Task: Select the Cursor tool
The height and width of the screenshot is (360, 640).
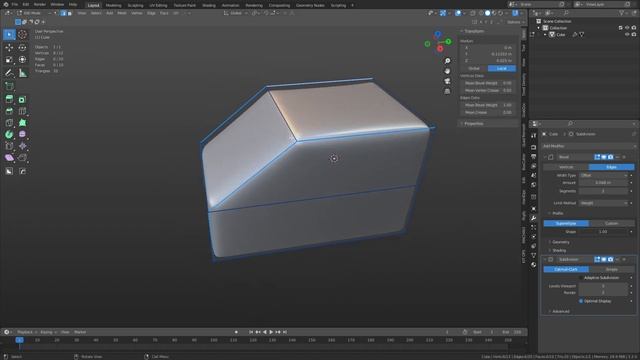Action: pyautogui.click(x=22, y=35)
